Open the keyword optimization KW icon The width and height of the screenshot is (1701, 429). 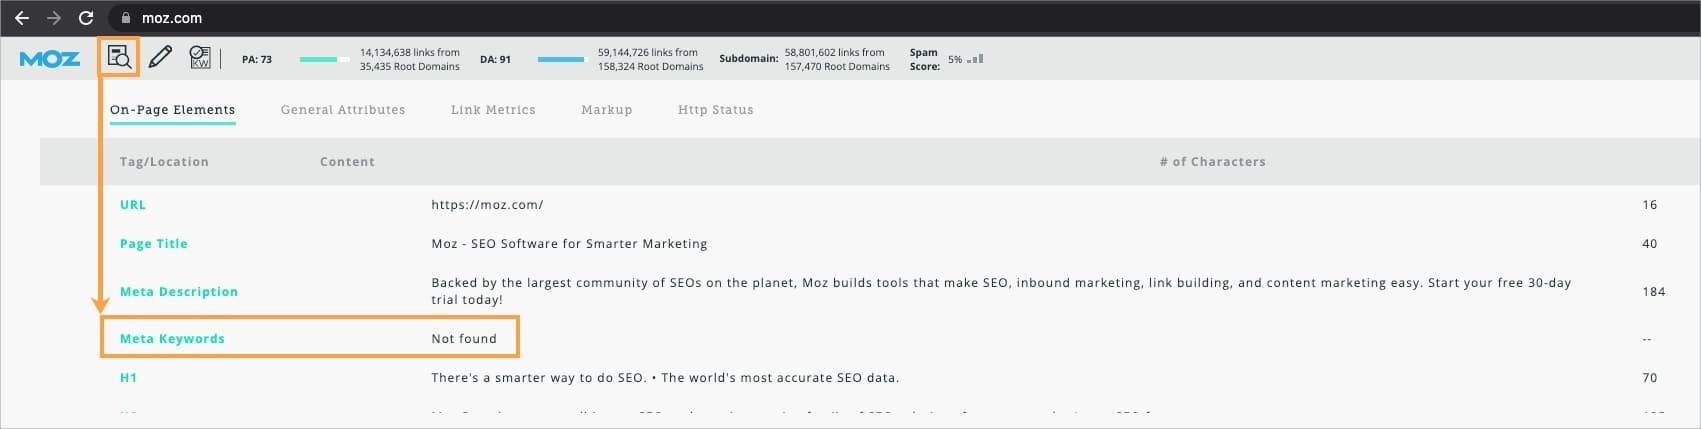(x=200, y=57)
